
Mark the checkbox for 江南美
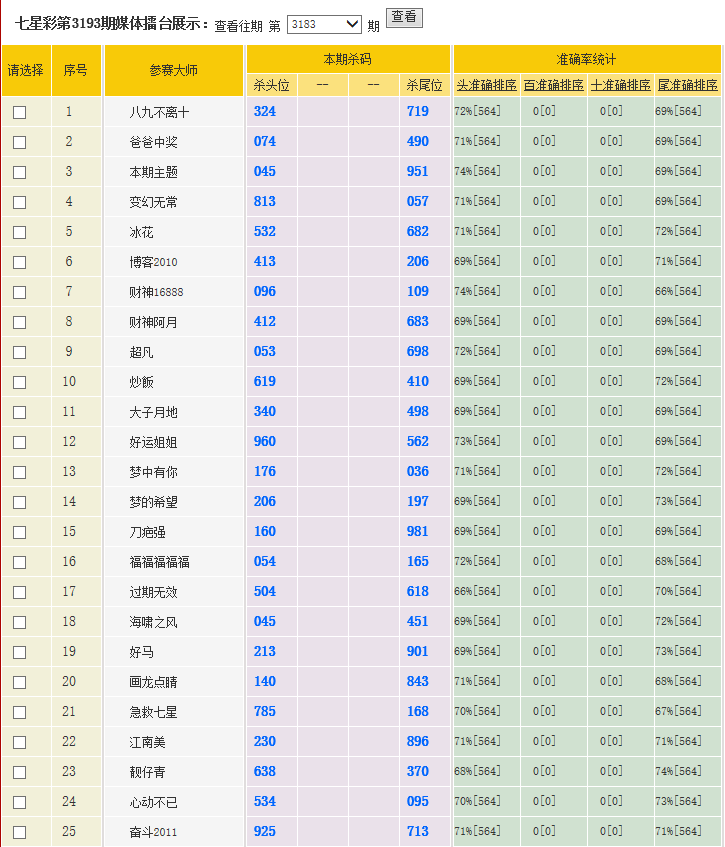pos(19,742)
